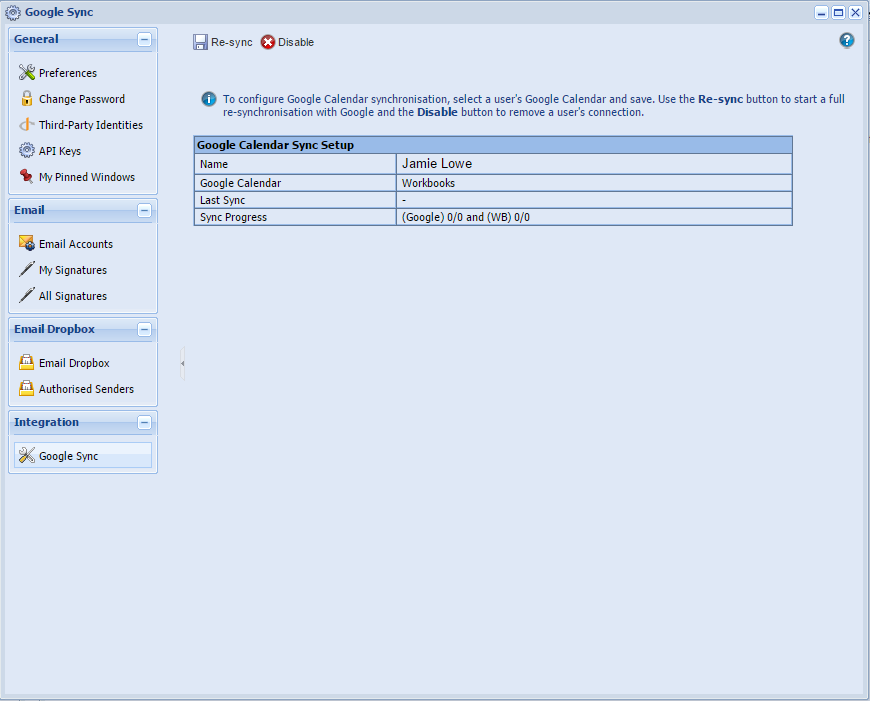Click the All Signatures pen icon

click(27, 295)
